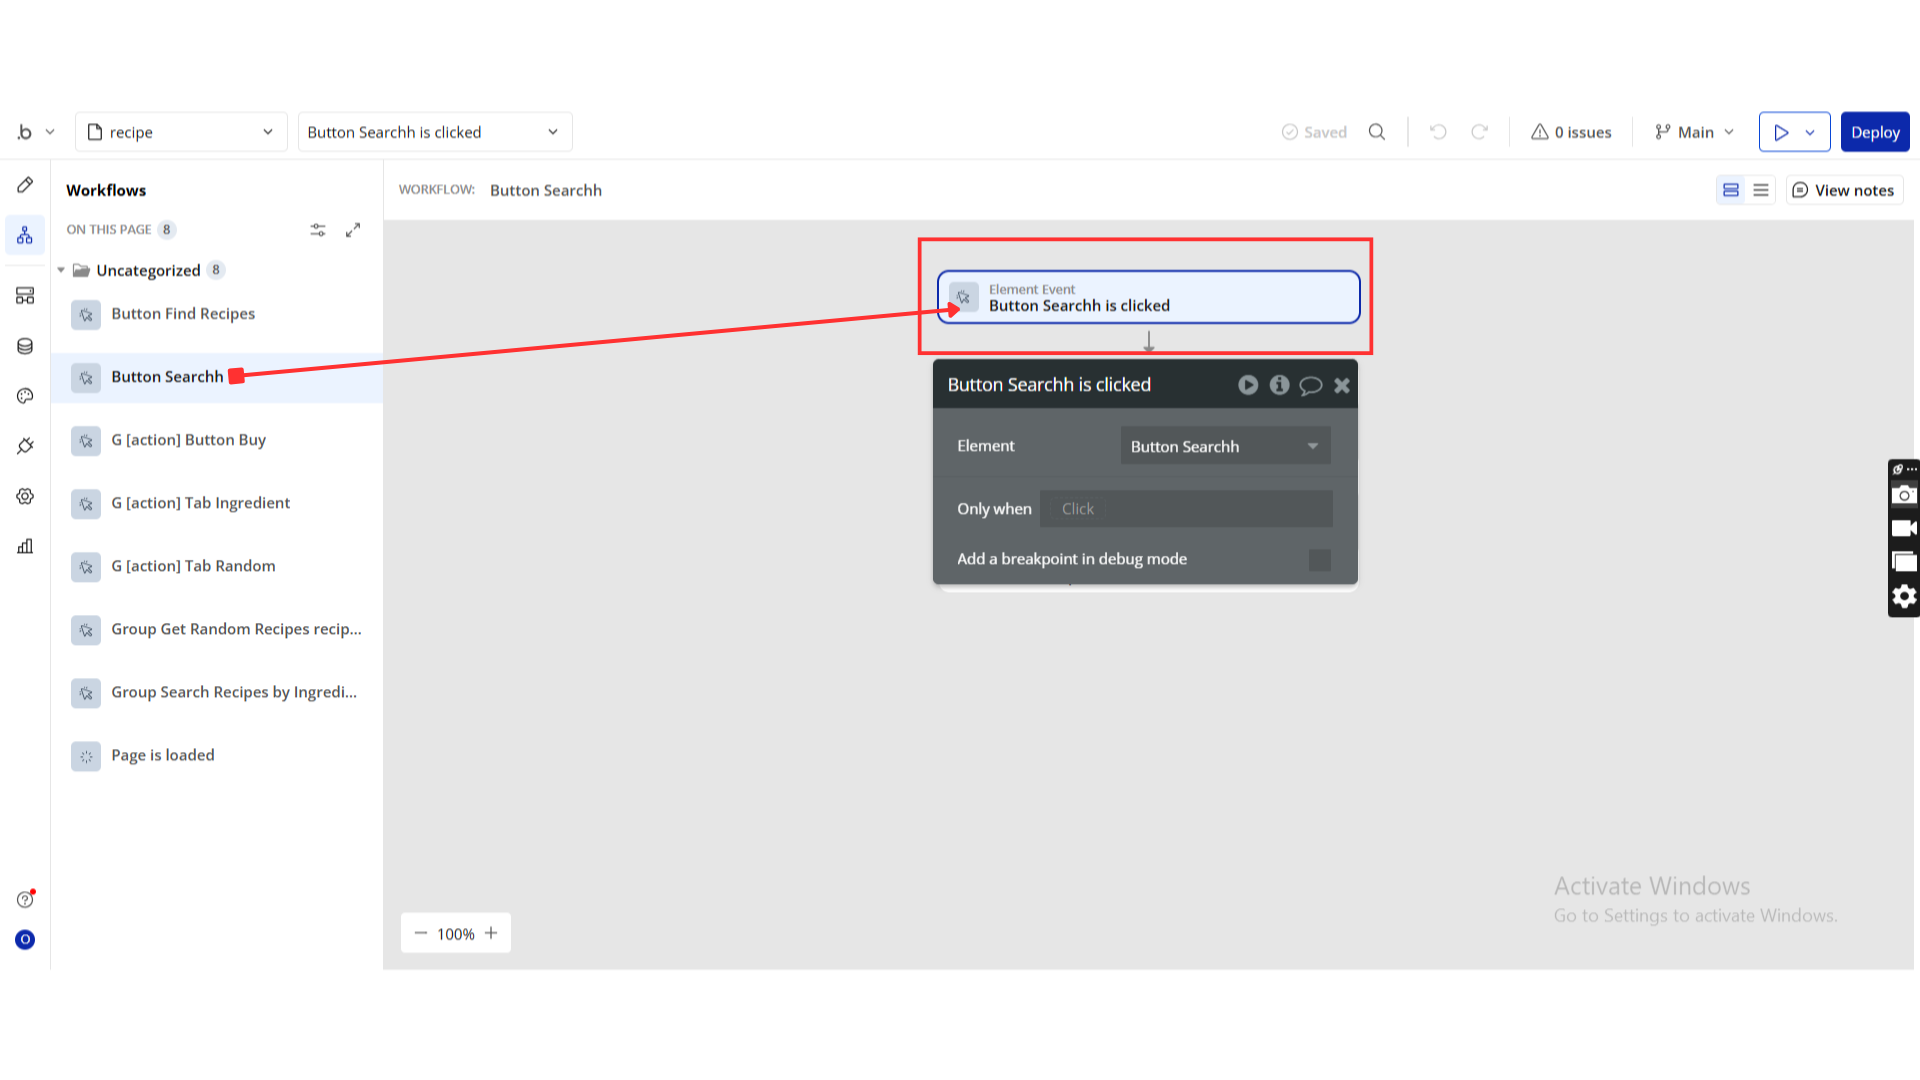Switch to the compact list view toggle
The height and width of the screenshot is (1080, 1920).
tap(1761, 190)
